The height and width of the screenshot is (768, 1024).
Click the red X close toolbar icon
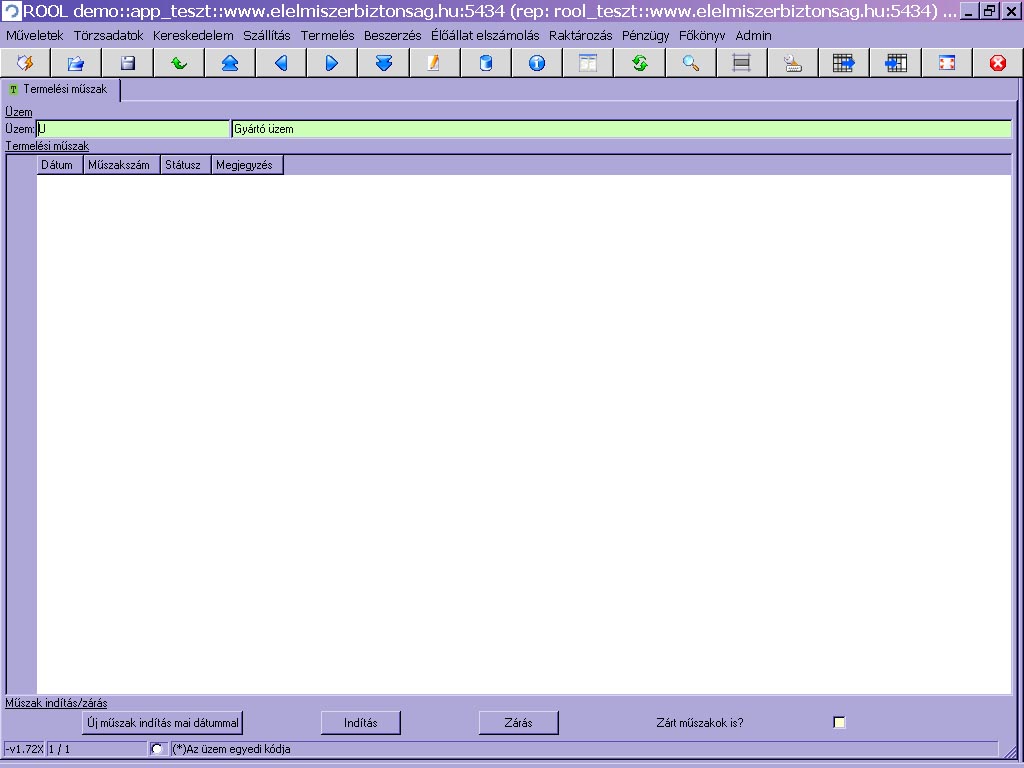pos(997,63)
